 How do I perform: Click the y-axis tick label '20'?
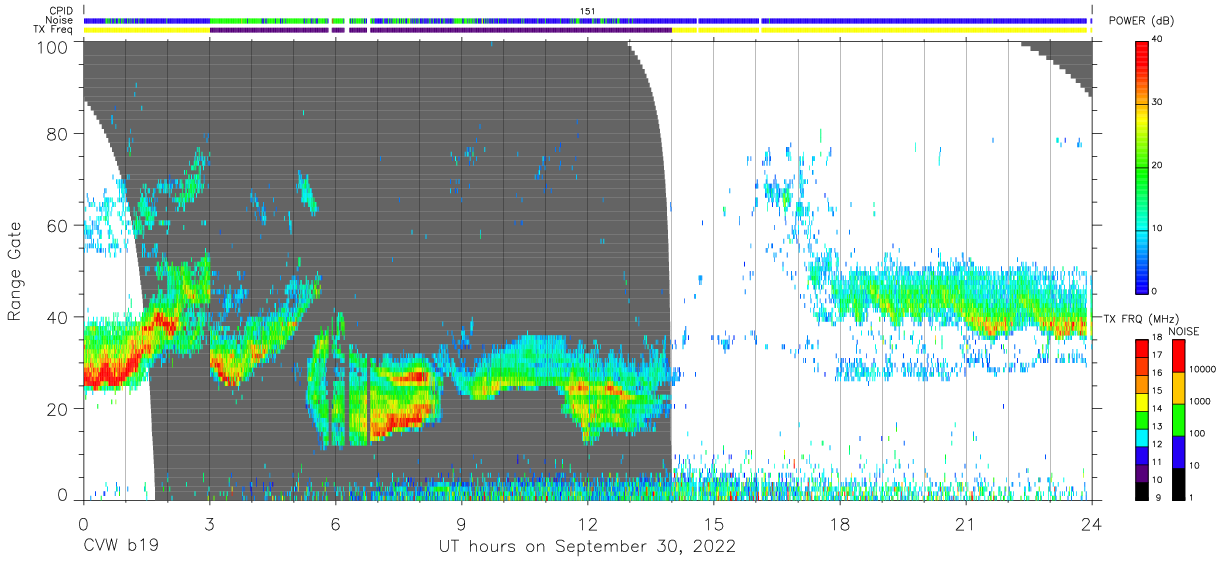coord(58,409)
